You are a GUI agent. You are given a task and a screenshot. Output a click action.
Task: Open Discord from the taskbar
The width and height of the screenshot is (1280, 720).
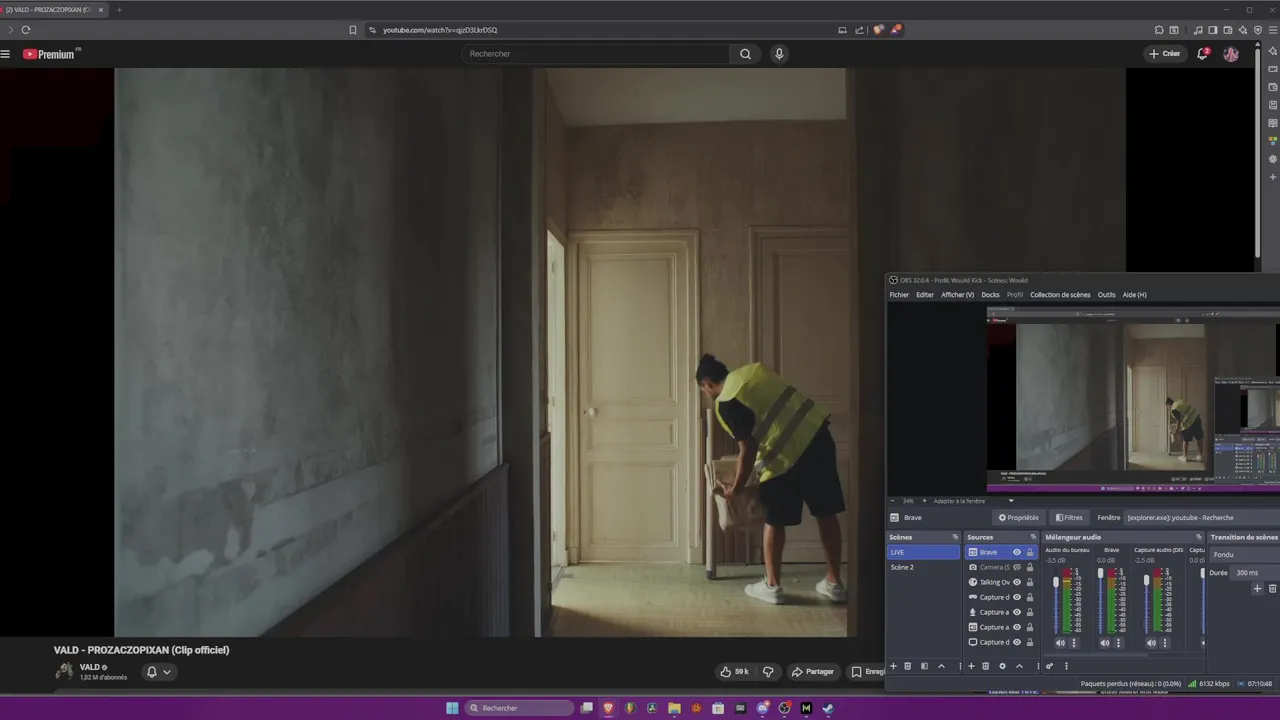click(x=762, y=708)
